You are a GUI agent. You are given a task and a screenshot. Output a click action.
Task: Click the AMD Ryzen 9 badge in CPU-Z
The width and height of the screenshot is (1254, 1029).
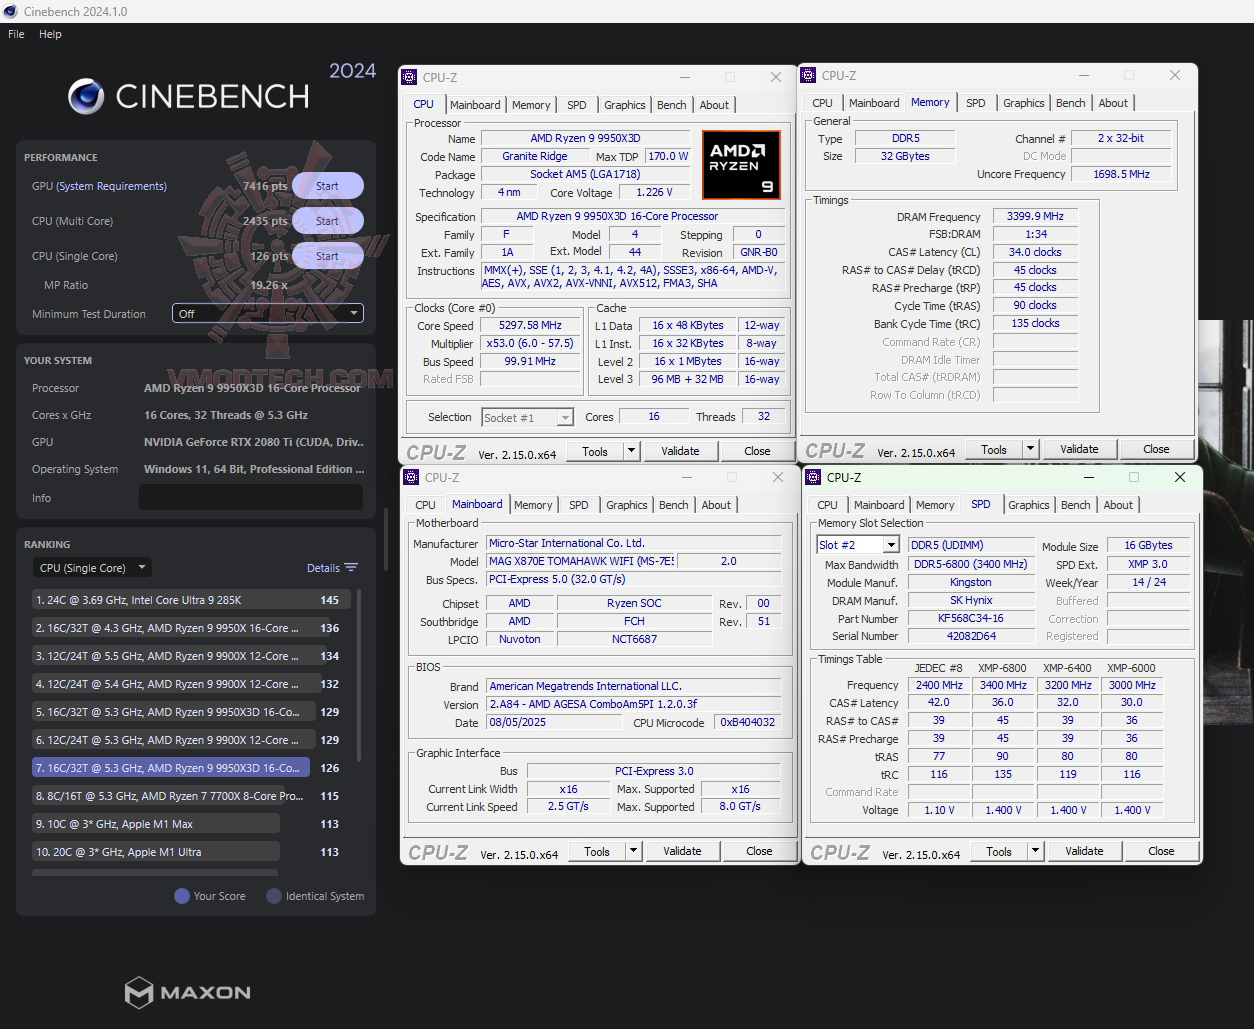pyautogui.click(x=741, y=164)
